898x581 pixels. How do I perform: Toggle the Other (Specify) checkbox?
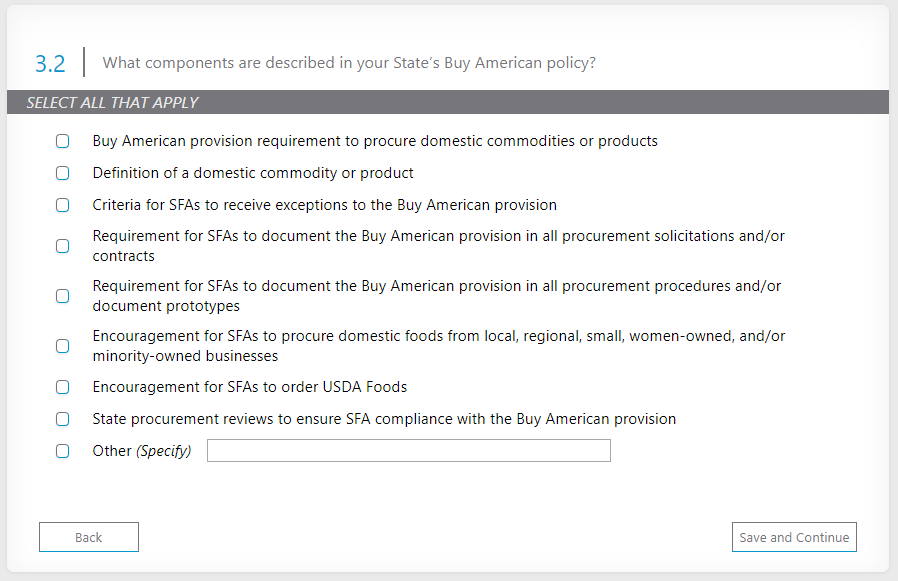[63, 451]
